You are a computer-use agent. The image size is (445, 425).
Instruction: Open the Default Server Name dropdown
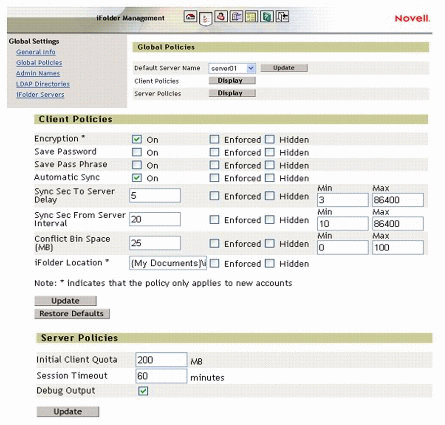click(x=232, y=68)
